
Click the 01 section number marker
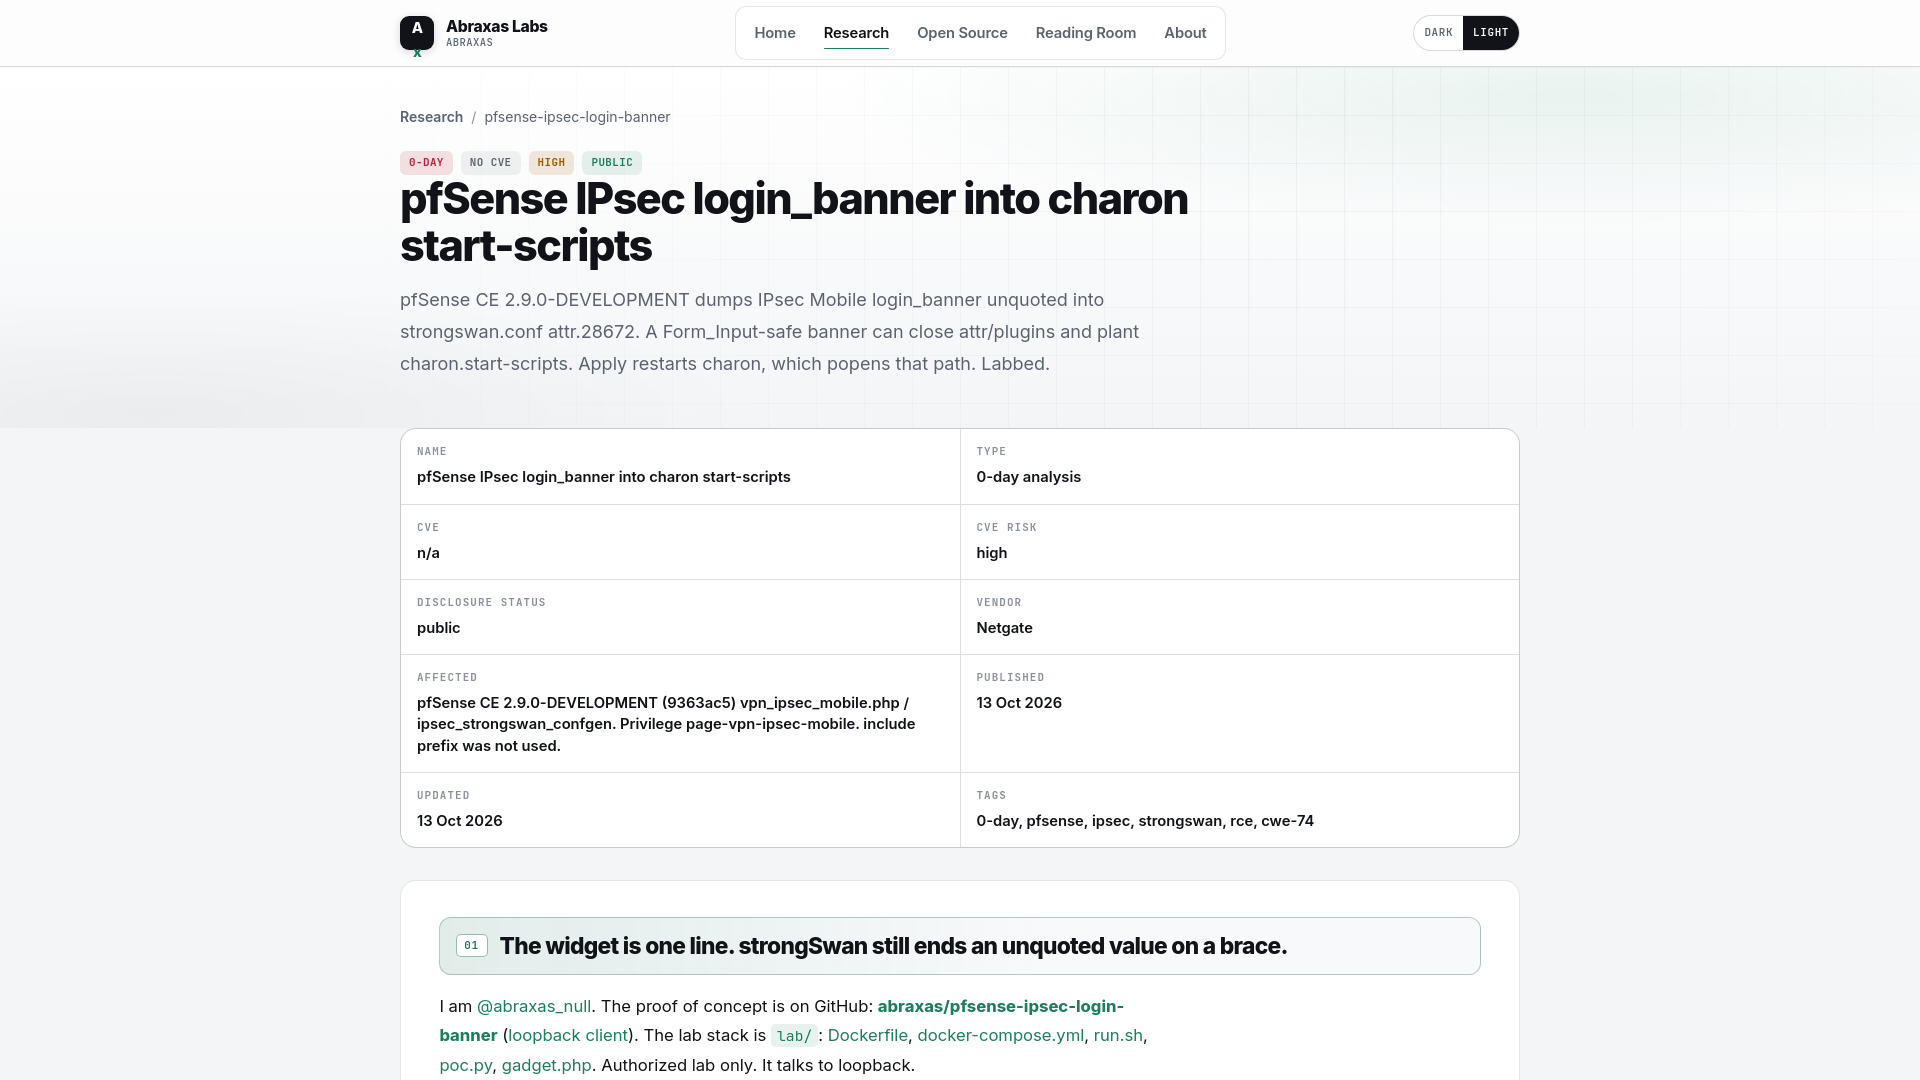click(471, 946)
